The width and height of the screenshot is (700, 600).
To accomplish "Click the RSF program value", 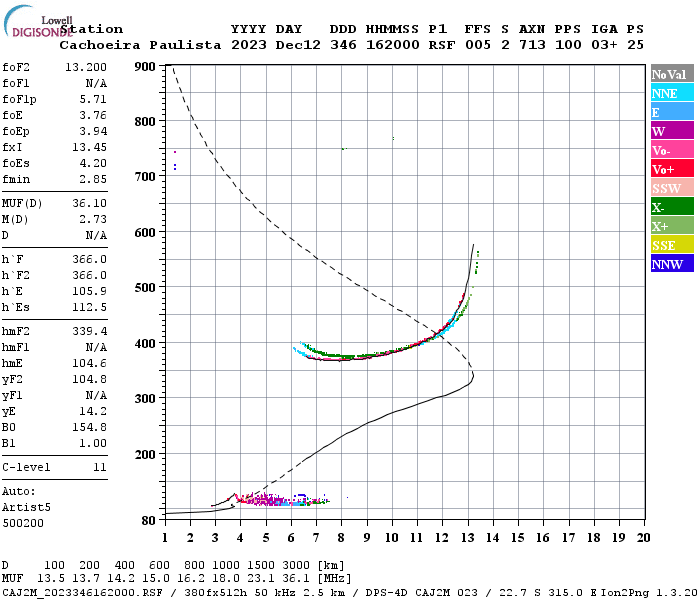I will coord(442,45).
